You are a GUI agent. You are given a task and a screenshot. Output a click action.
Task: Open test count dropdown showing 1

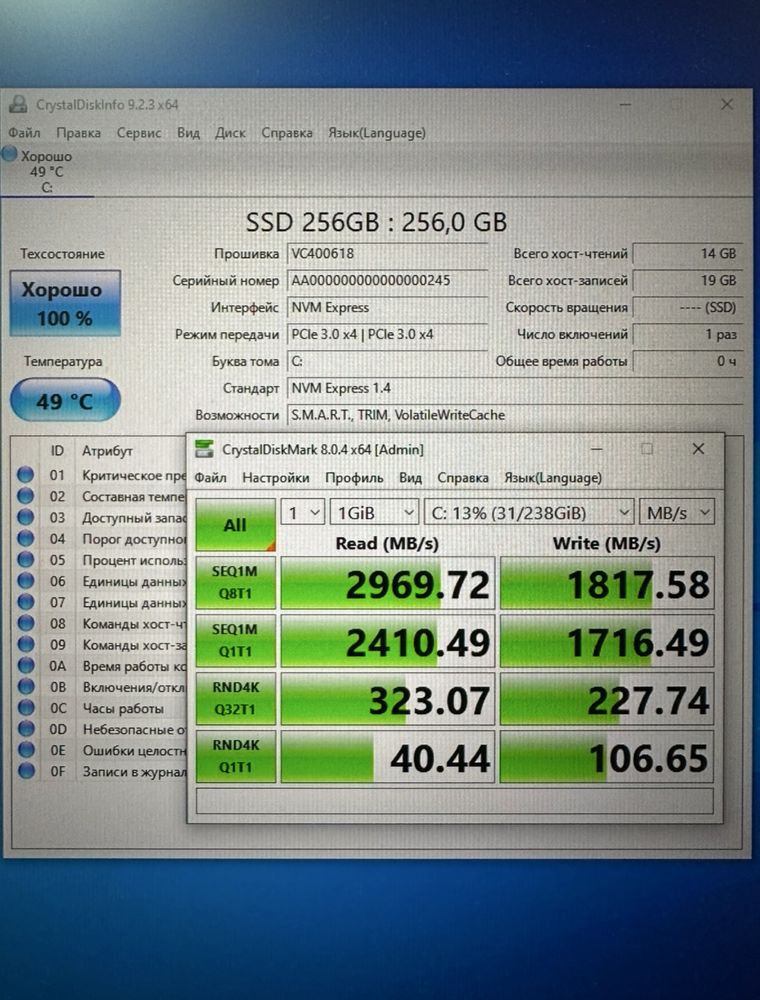[303, 513]
